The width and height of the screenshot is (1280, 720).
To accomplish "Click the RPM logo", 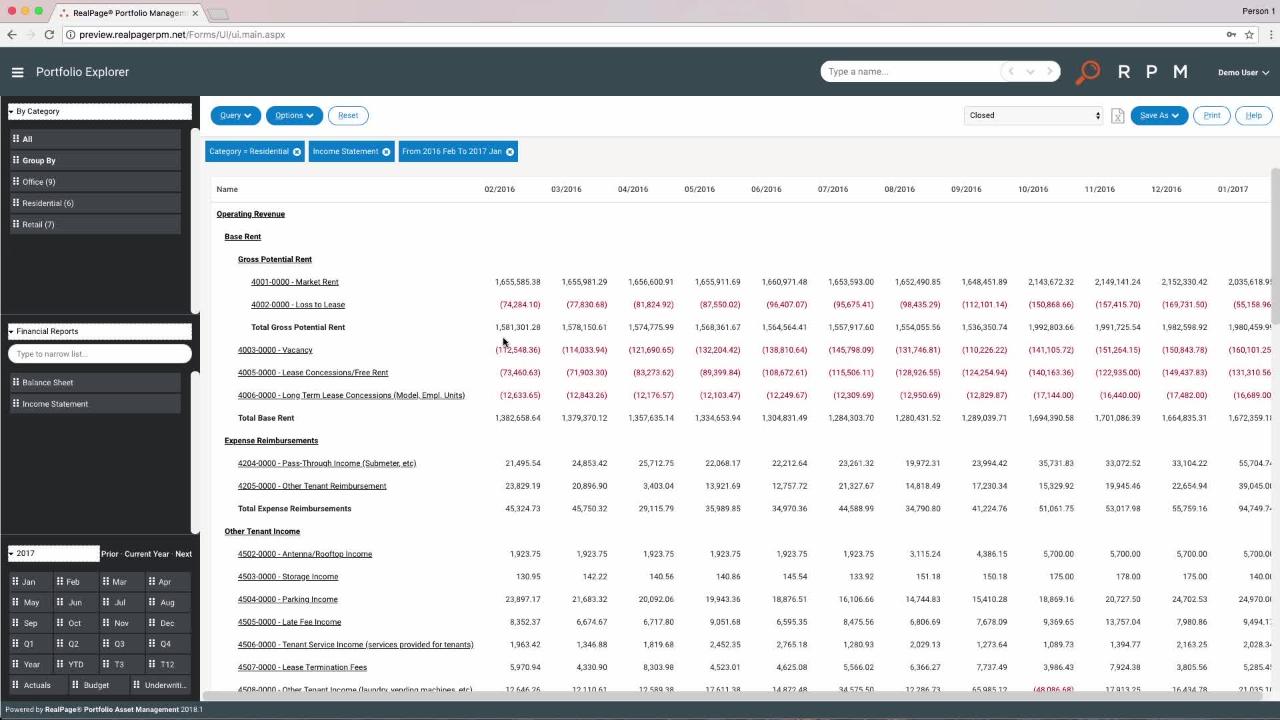I will pyautogui.click(x=1152, y=72).
